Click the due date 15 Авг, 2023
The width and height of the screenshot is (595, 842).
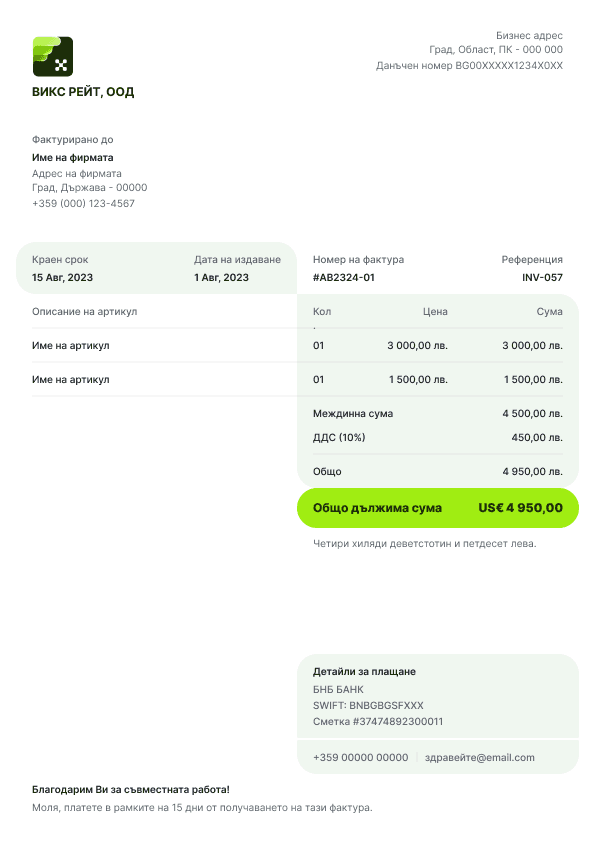pyautogui.click(x=62, y=278)
